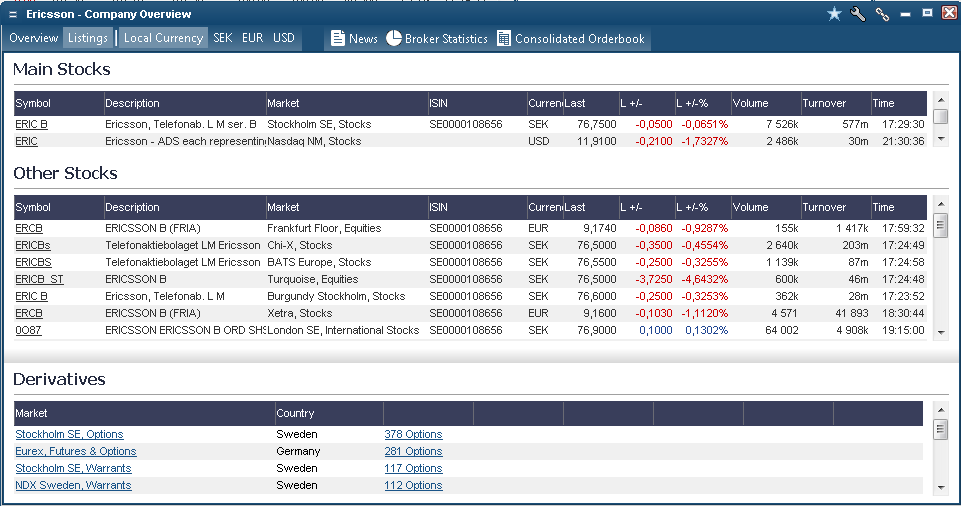Sort Derivatives by Market column header
Image resolution: width=961 pixels, height=506 pixels.
144,413
